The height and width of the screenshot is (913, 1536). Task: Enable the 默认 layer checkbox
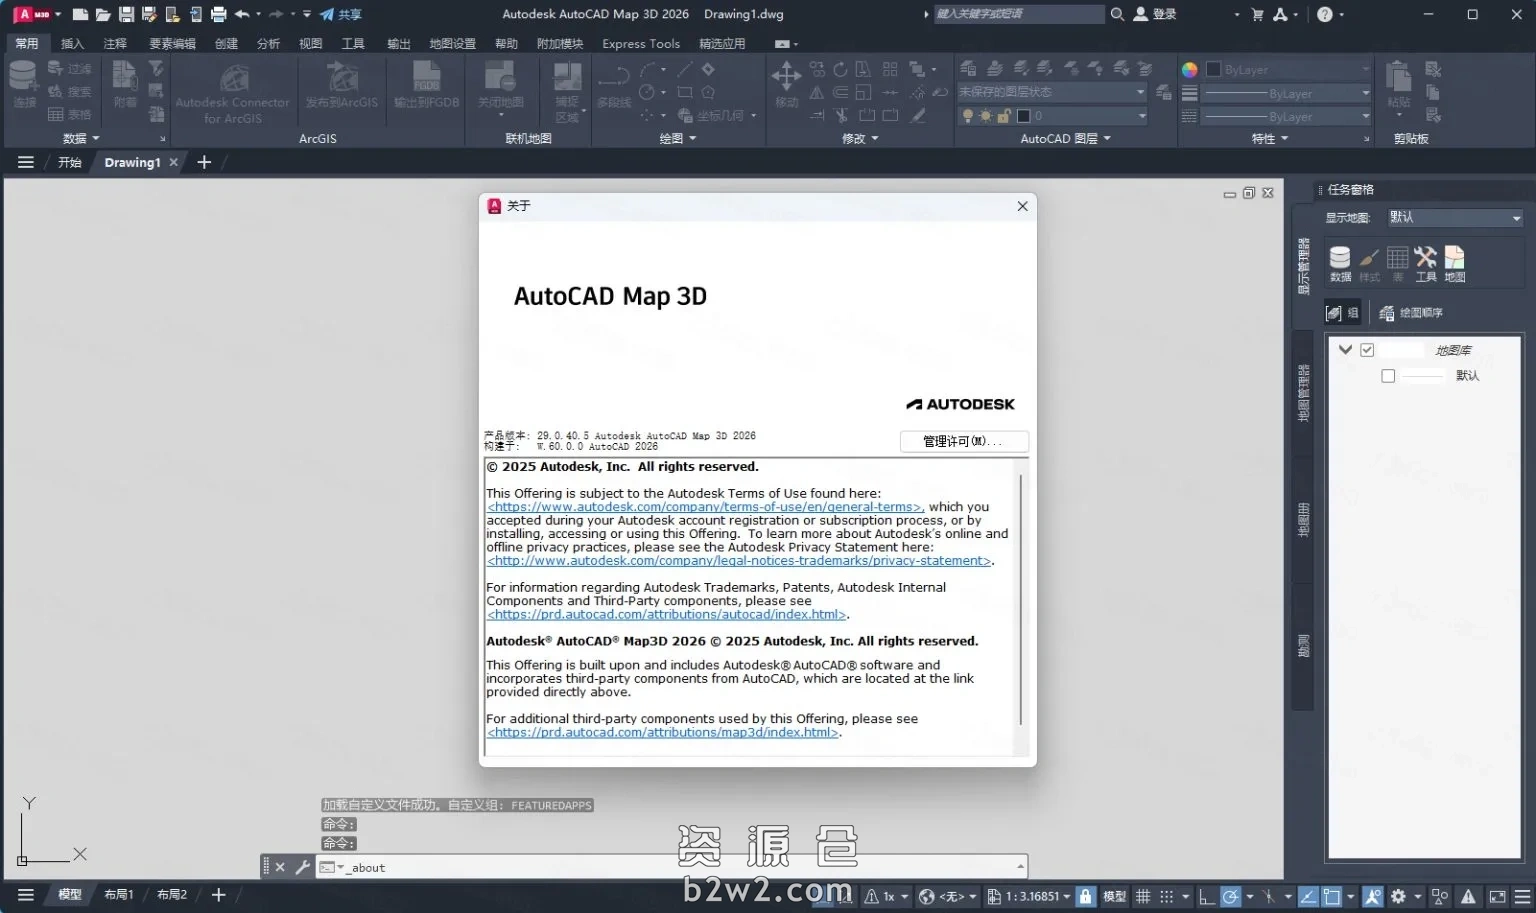[x=1388, y=375]
